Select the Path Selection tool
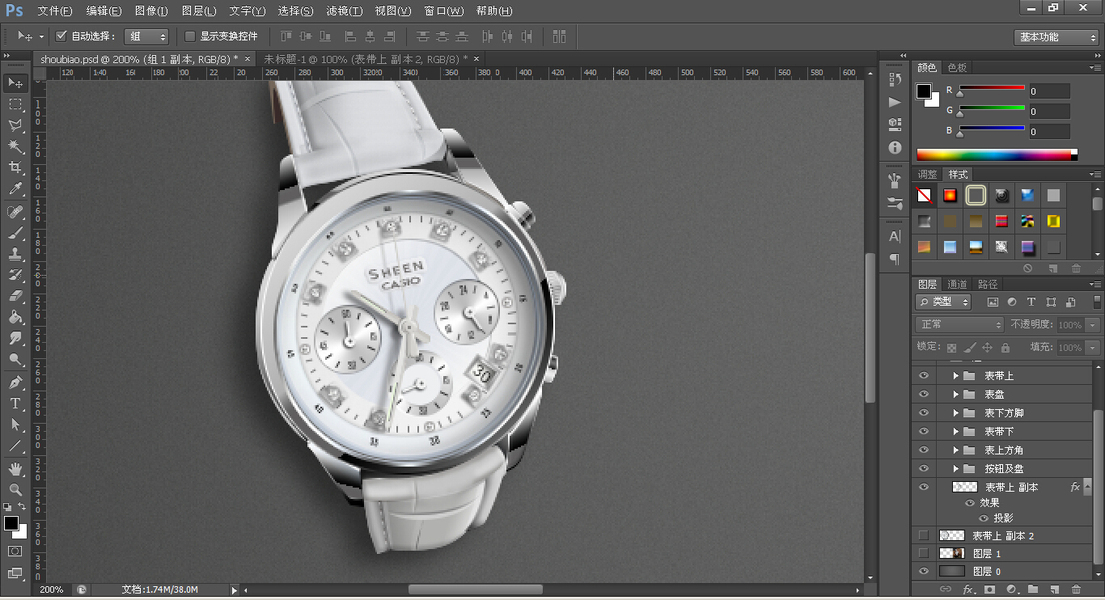Image resolution: width=1105 pixels, height=600 pixels. 15,425
